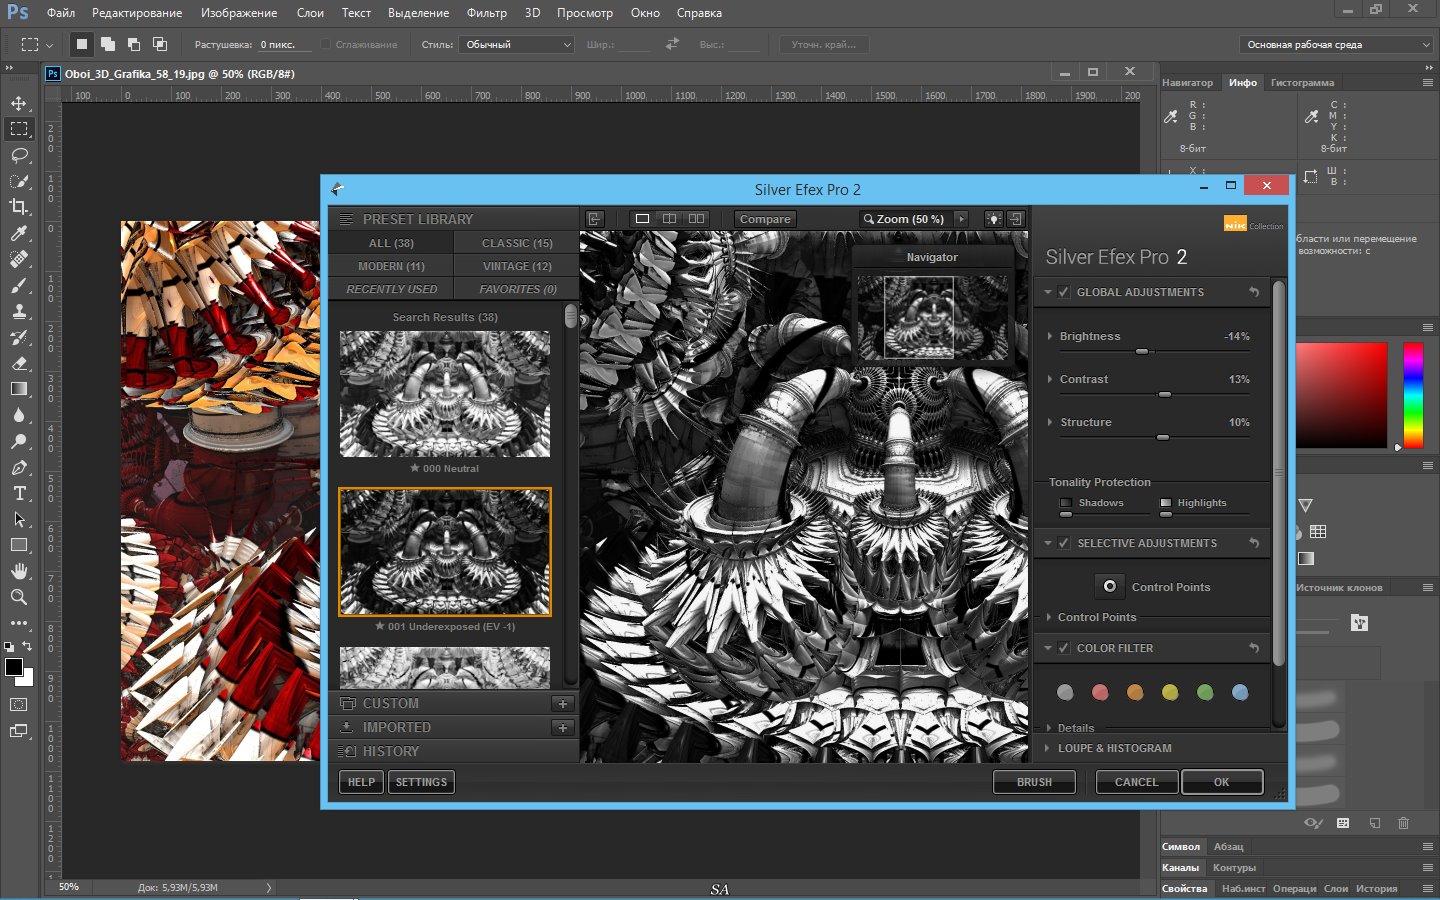Select the Dodge tool

tap(19, 441)
